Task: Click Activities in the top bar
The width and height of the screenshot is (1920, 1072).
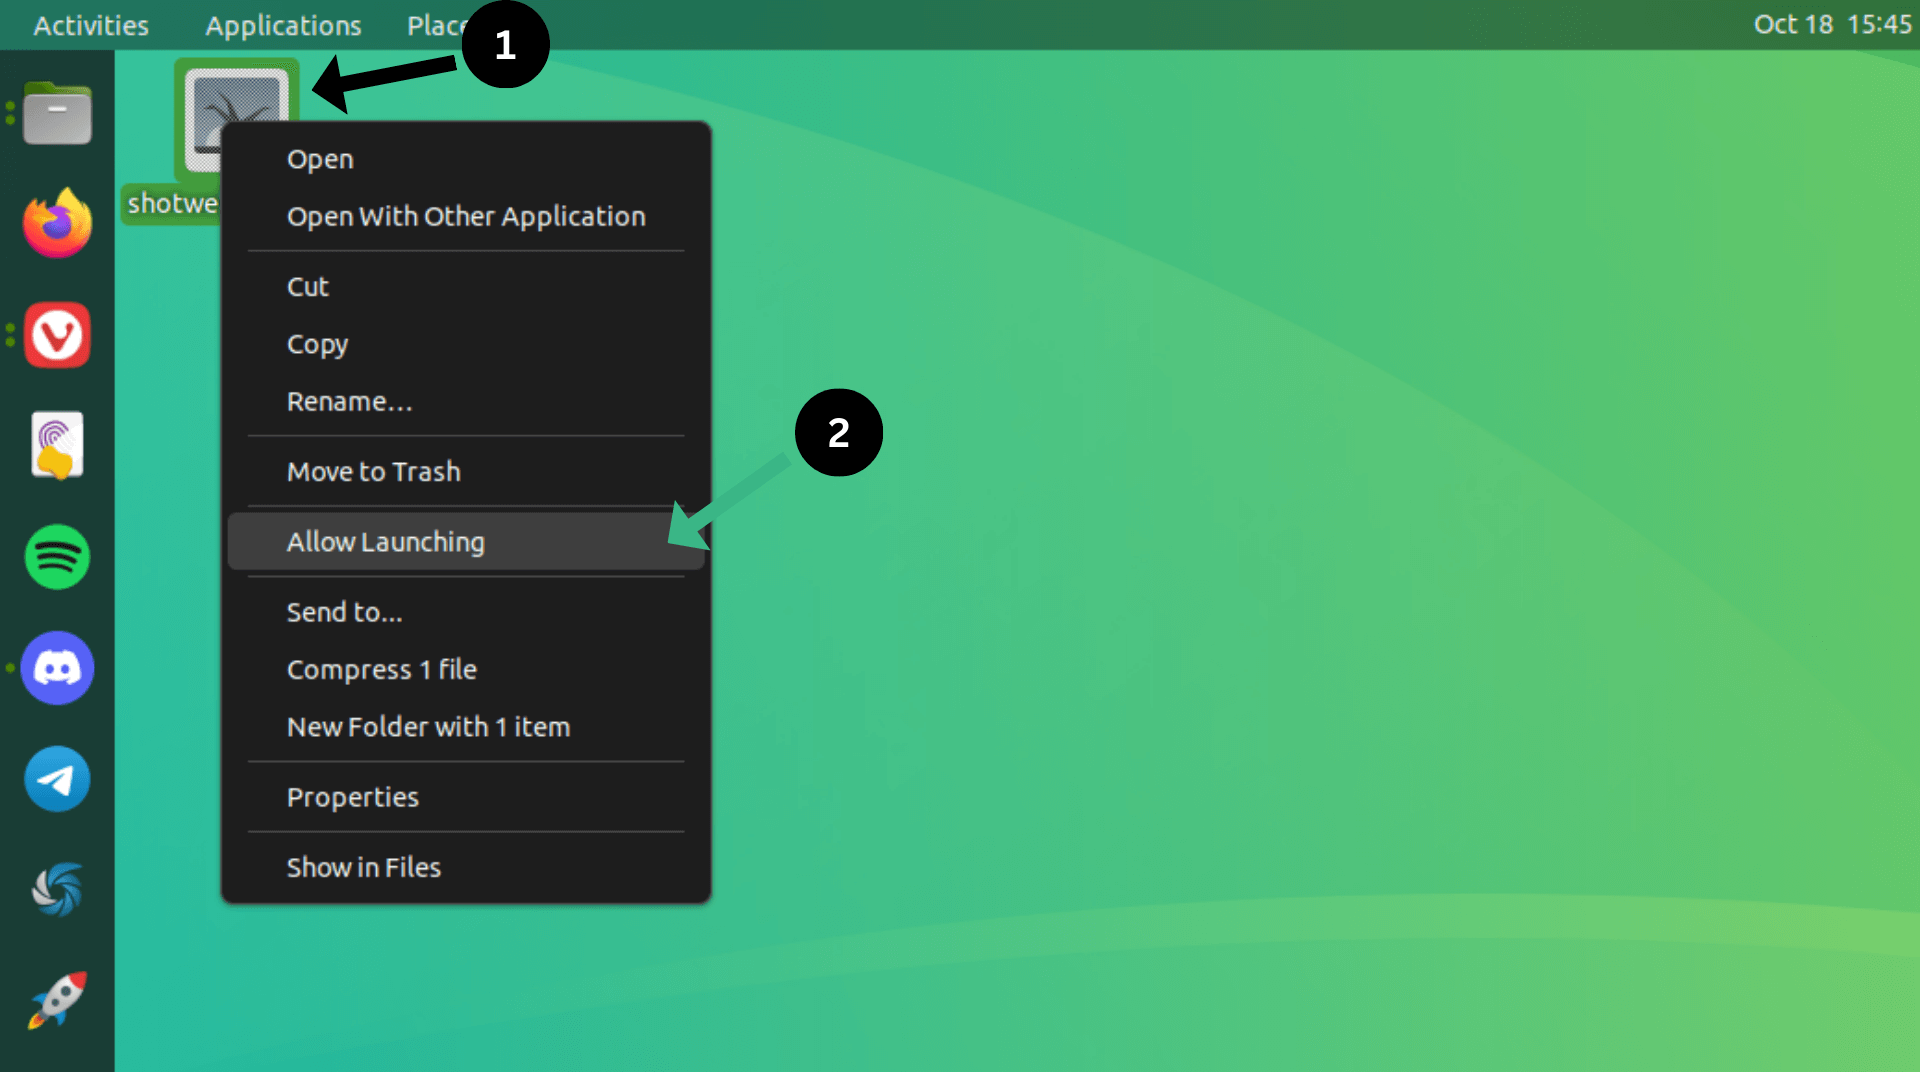Action: tap(89, 25)
